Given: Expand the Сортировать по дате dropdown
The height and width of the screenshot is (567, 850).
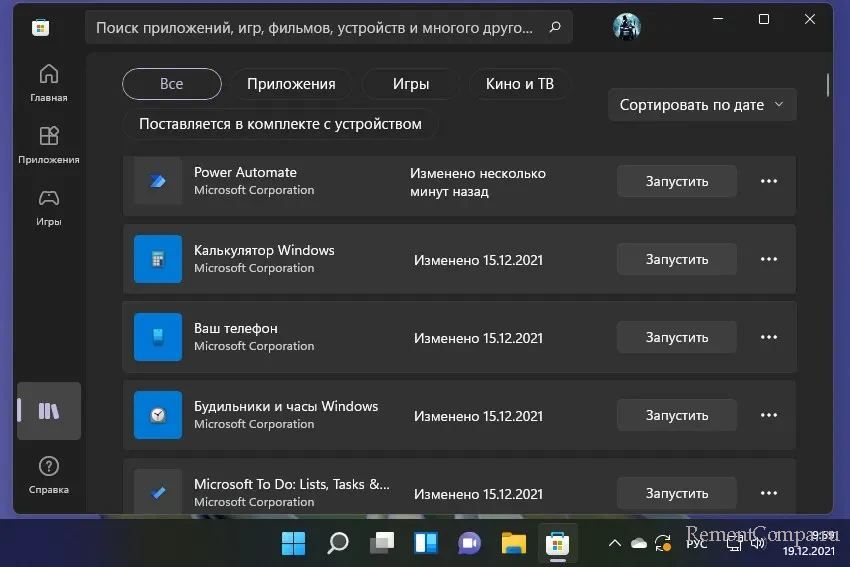Looking at the screenshot, I should point(702,104).
